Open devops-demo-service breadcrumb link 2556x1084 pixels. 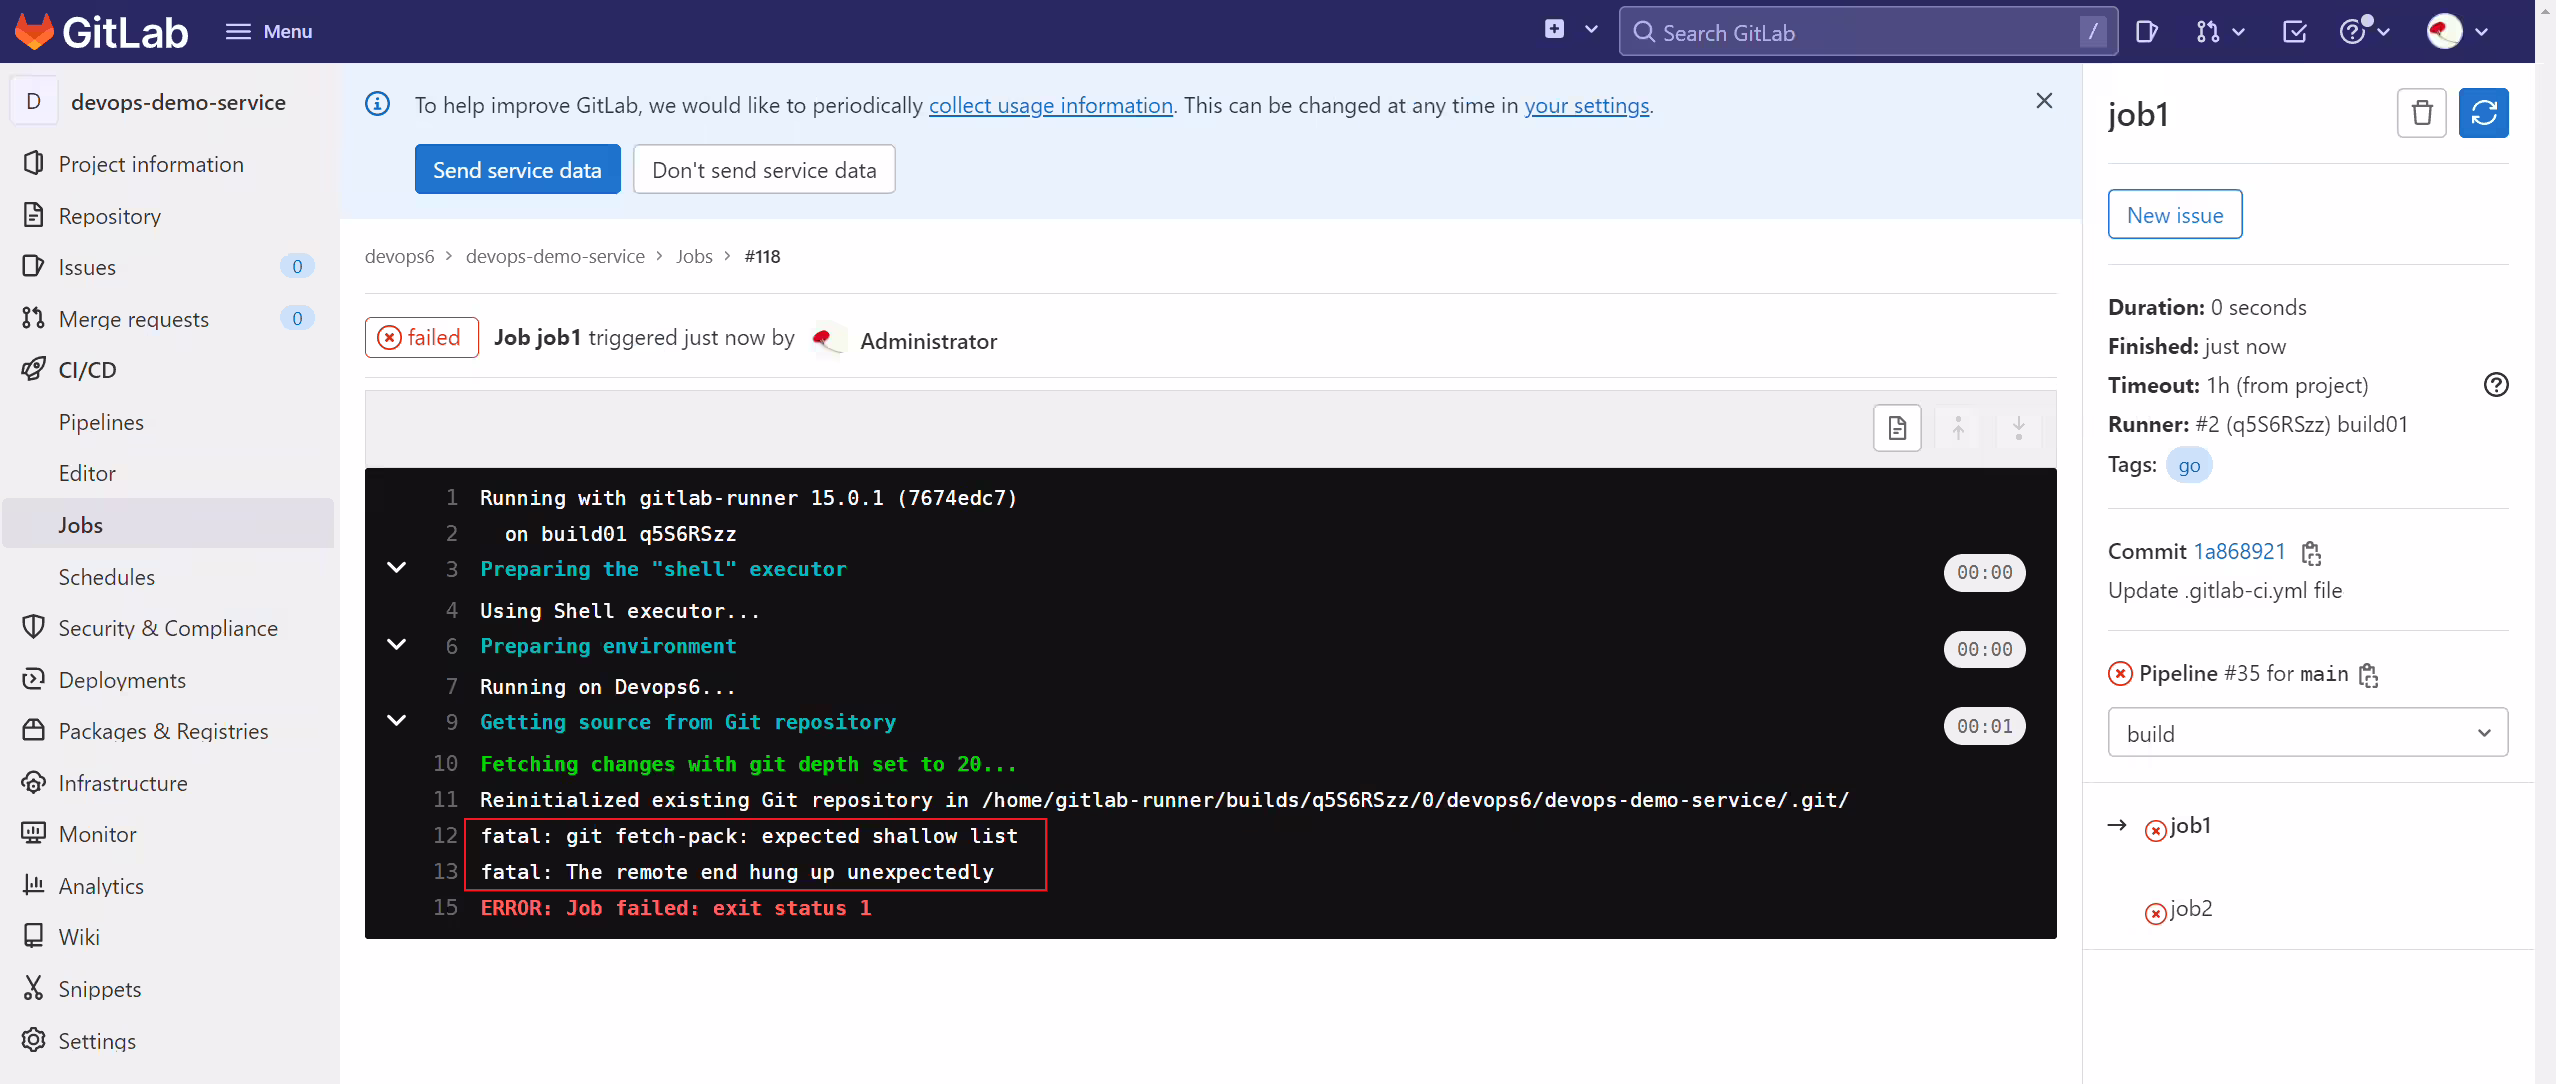(555, 256)
